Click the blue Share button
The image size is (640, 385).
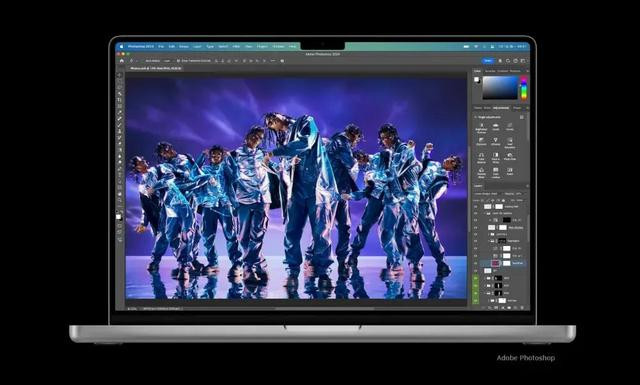pos(488,60)
